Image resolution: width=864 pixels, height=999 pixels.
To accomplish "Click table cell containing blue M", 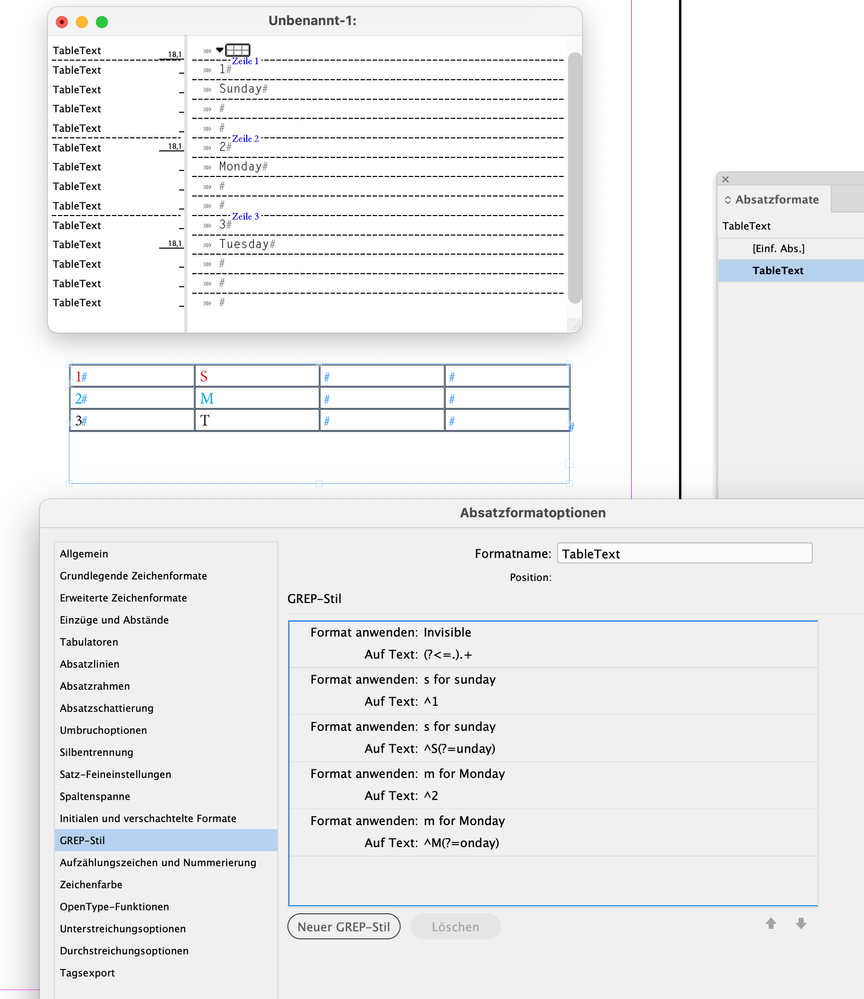I will click(257, 399).
